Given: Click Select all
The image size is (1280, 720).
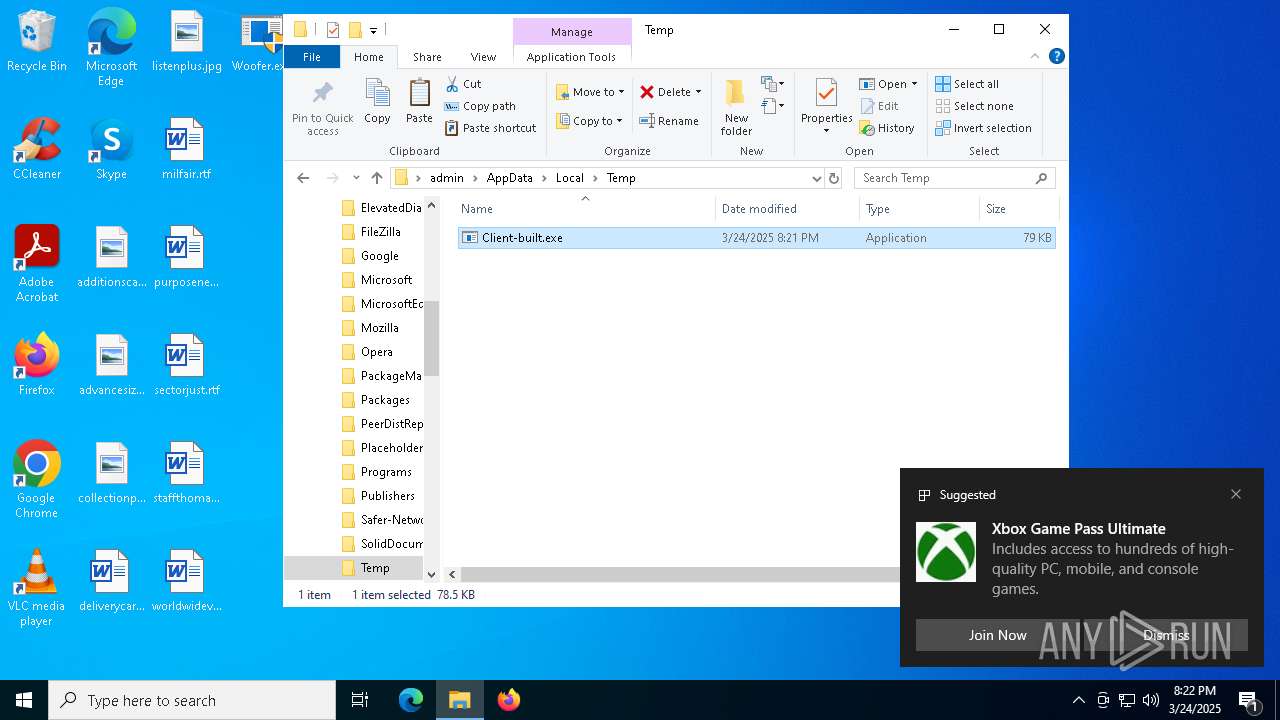Looking at the screenshot, I should 967,84.
